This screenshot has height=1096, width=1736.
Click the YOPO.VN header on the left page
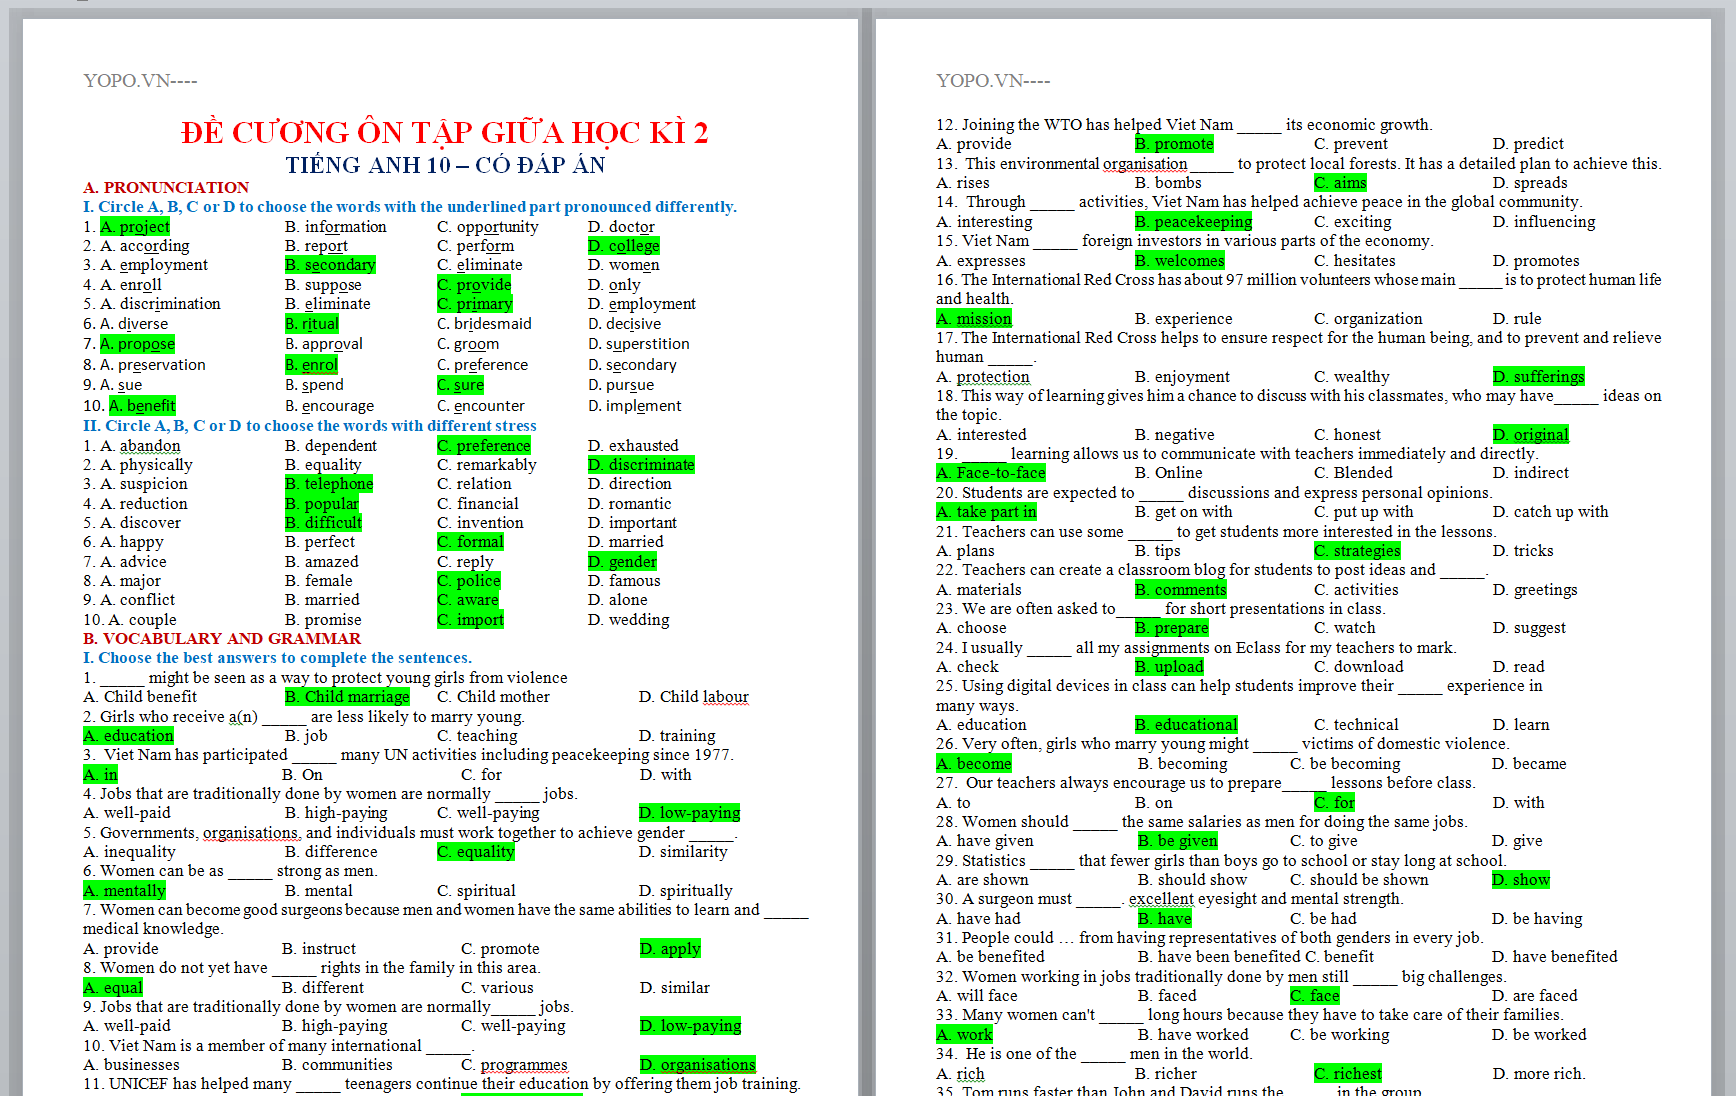140,81
